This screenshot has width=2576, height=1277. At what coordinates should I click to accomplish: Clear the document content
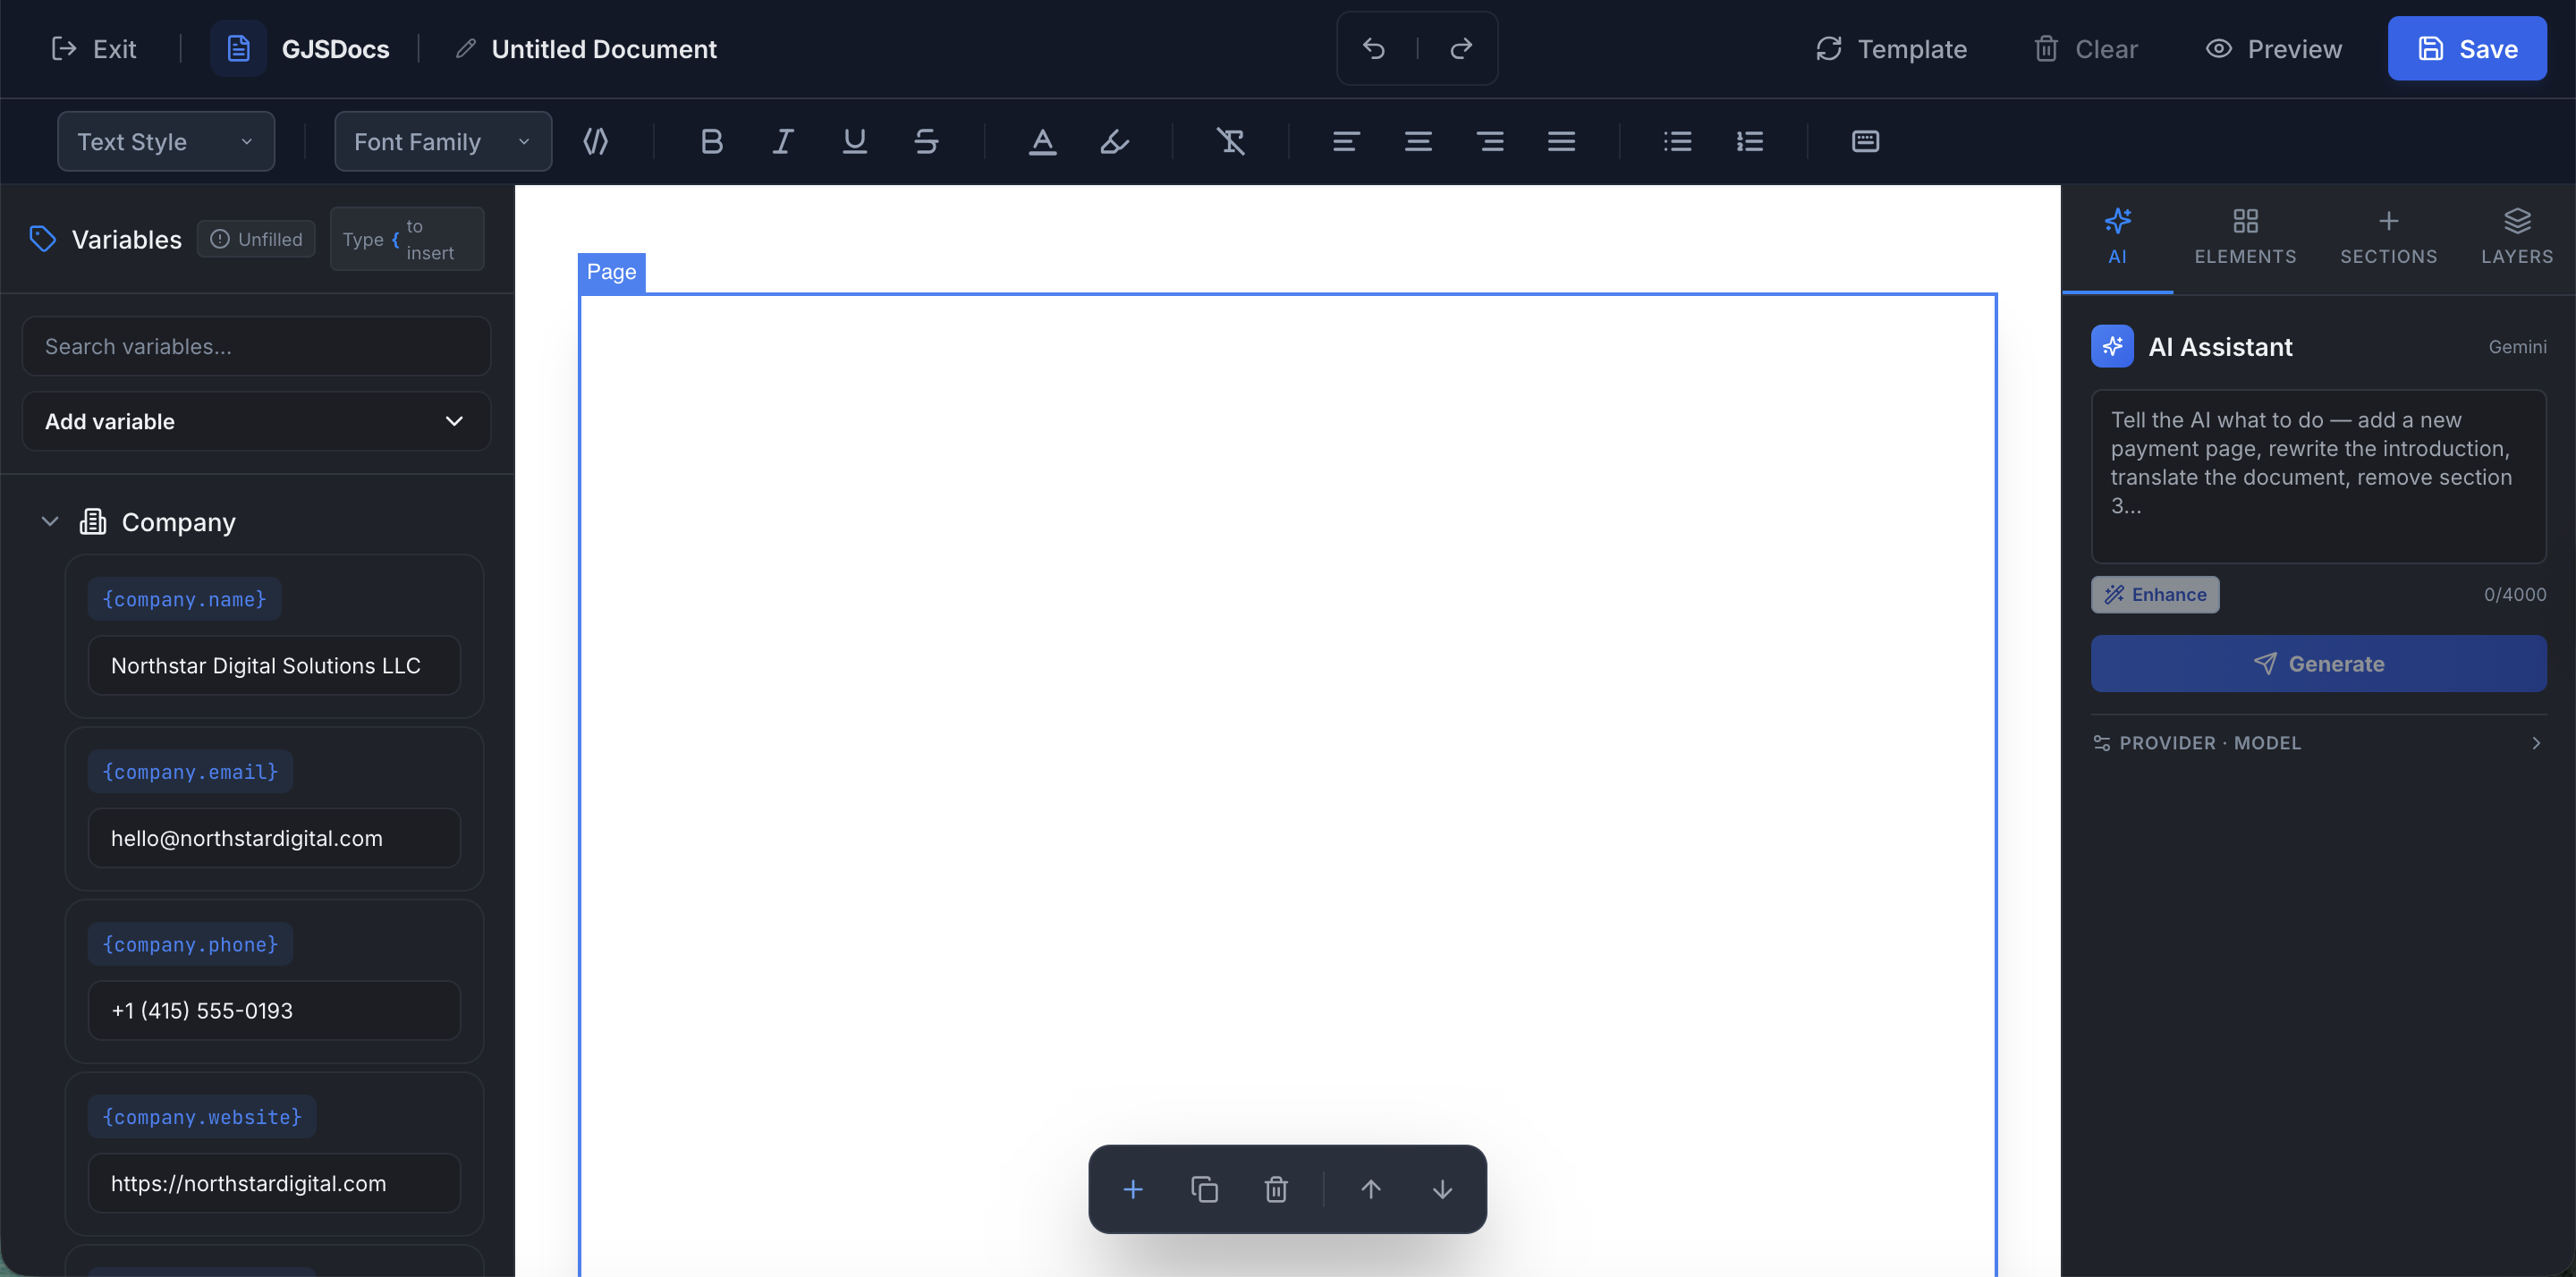(x=2086, y=49)
